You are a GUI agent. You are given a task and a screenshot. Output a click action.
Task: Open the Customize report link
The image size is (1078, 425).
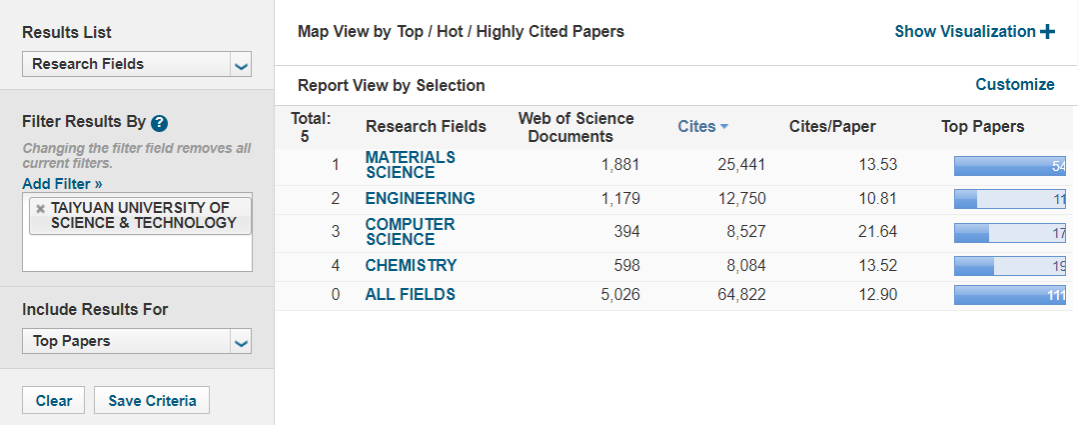[x=1015, y=84]
